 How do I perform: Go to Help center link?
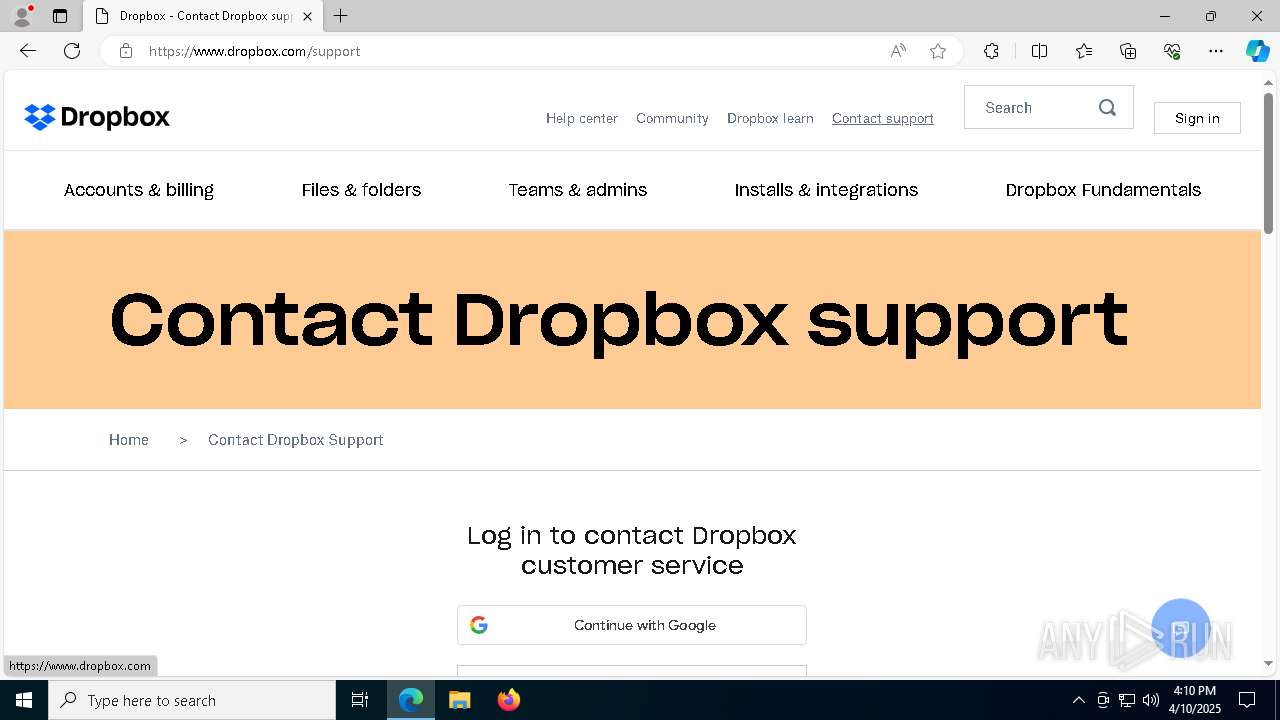click(582, 118)
